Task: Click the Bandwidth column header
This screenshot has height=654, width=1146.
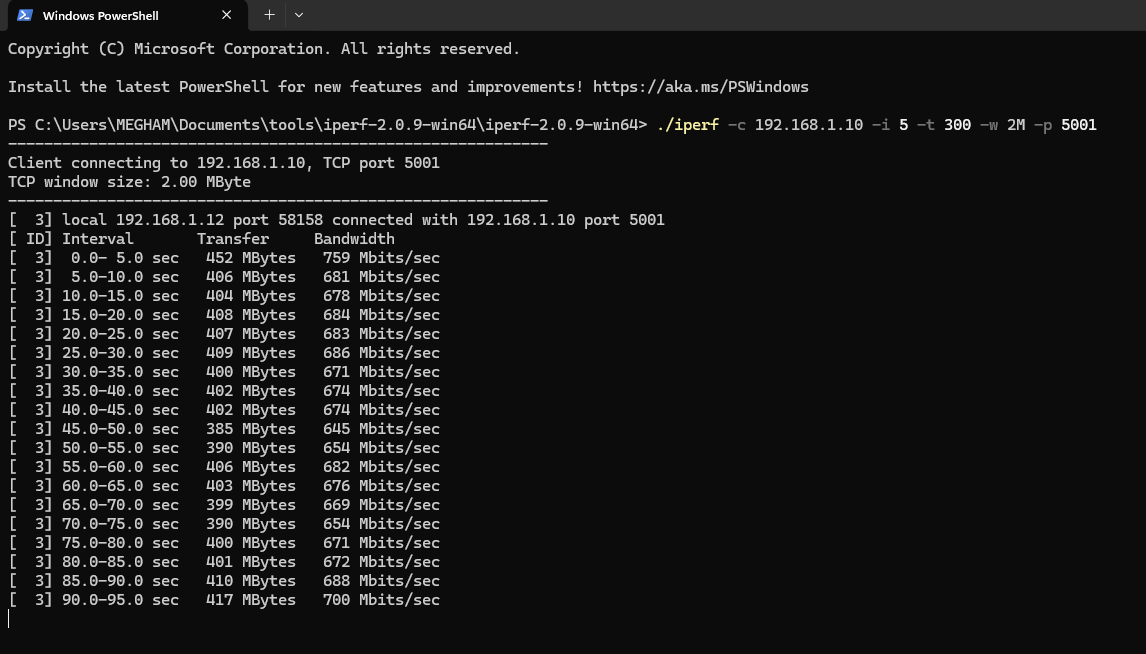Action: [354, 239]
